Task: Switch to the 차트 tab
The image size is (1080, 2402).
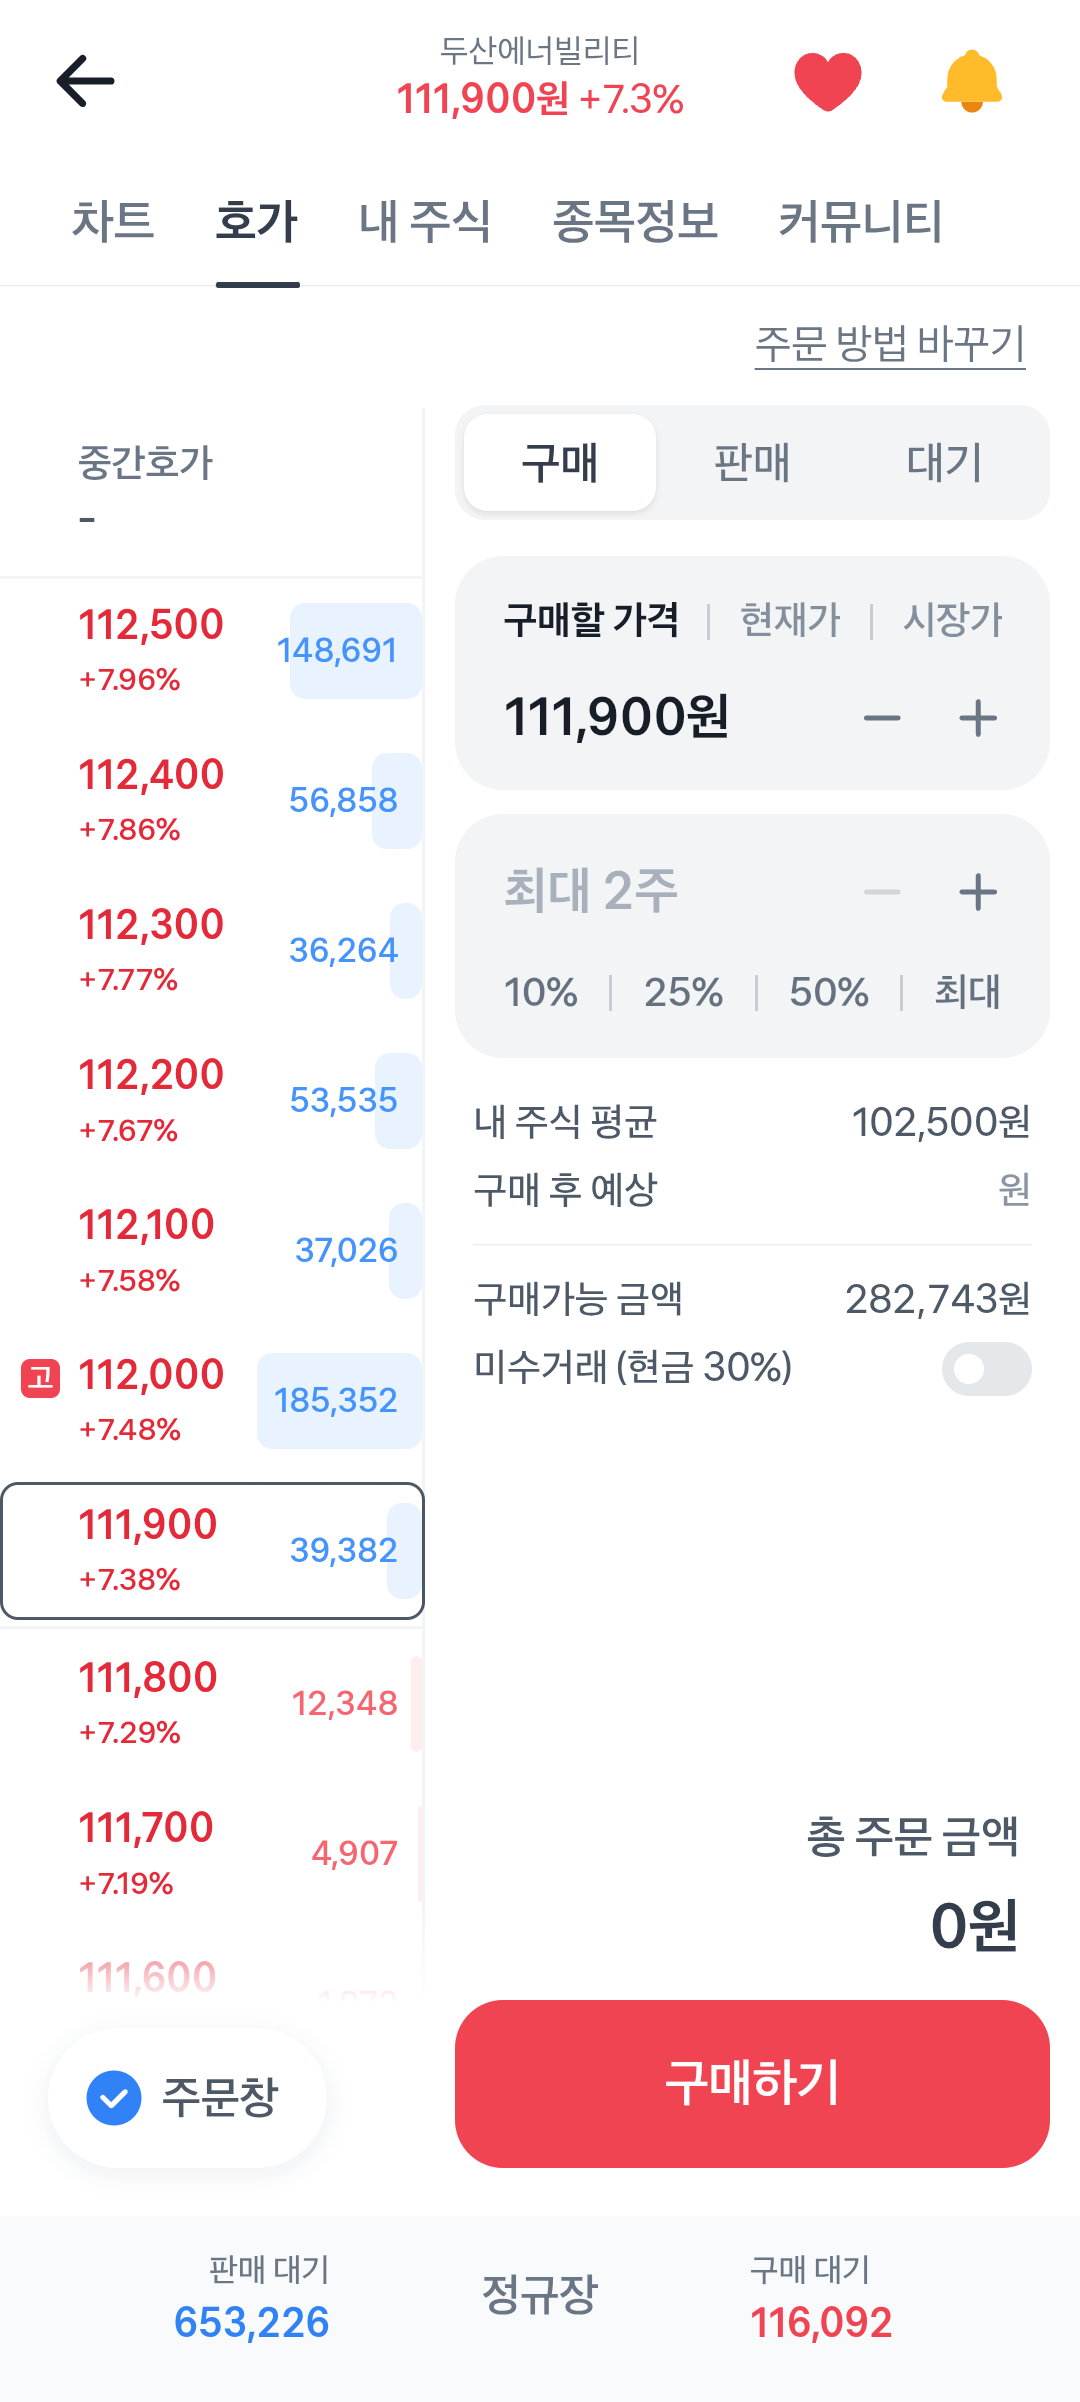Action: coord(113,221)
